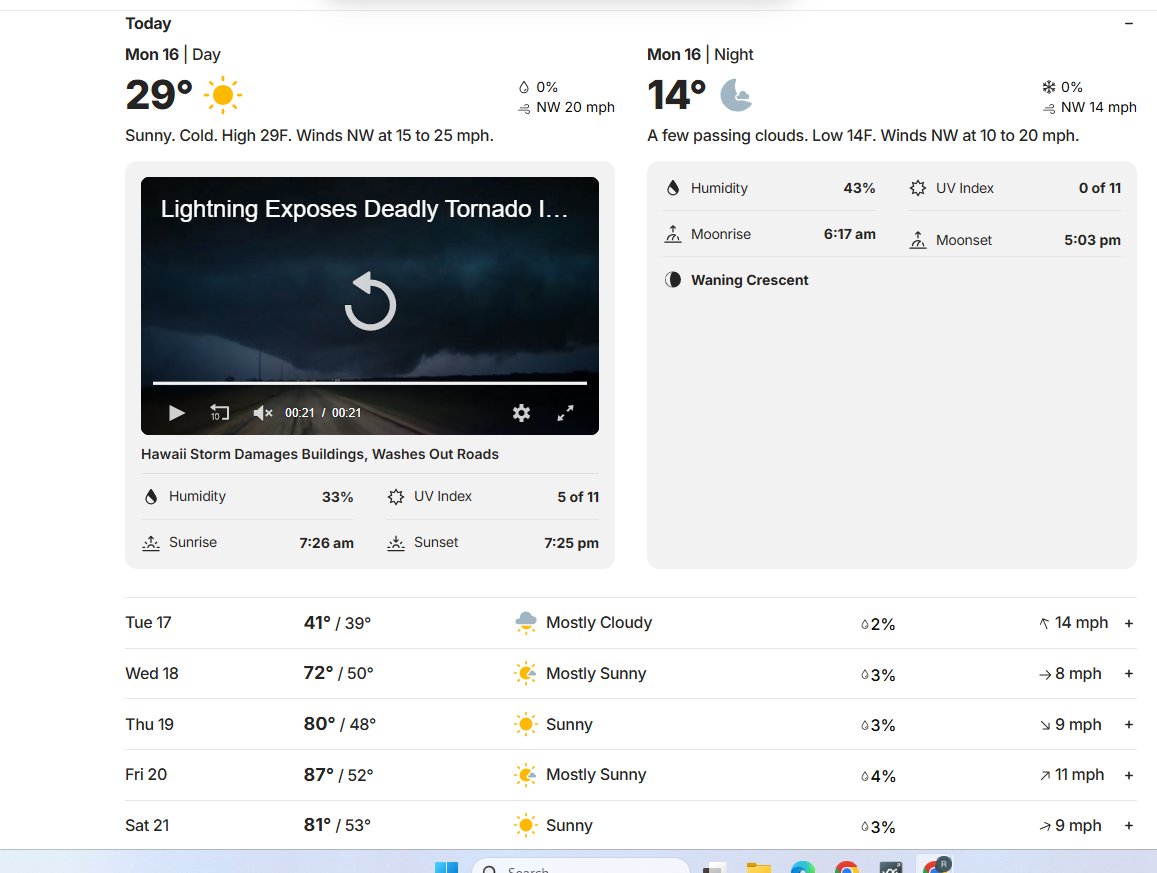This screenshot has height=873, width=1157.
Task: Unmute the video volume icon
Action: pyautogui.click(x=263, y=413)
